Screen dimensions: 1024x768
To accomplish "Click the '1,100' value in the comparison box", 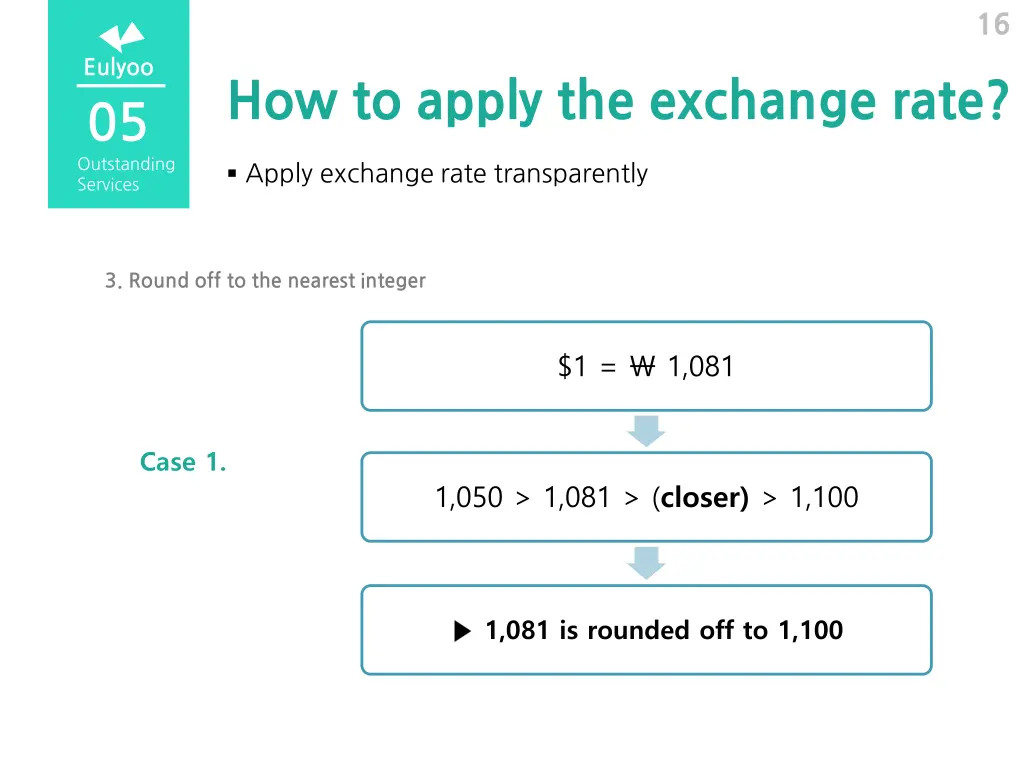I will pos(824,498).
